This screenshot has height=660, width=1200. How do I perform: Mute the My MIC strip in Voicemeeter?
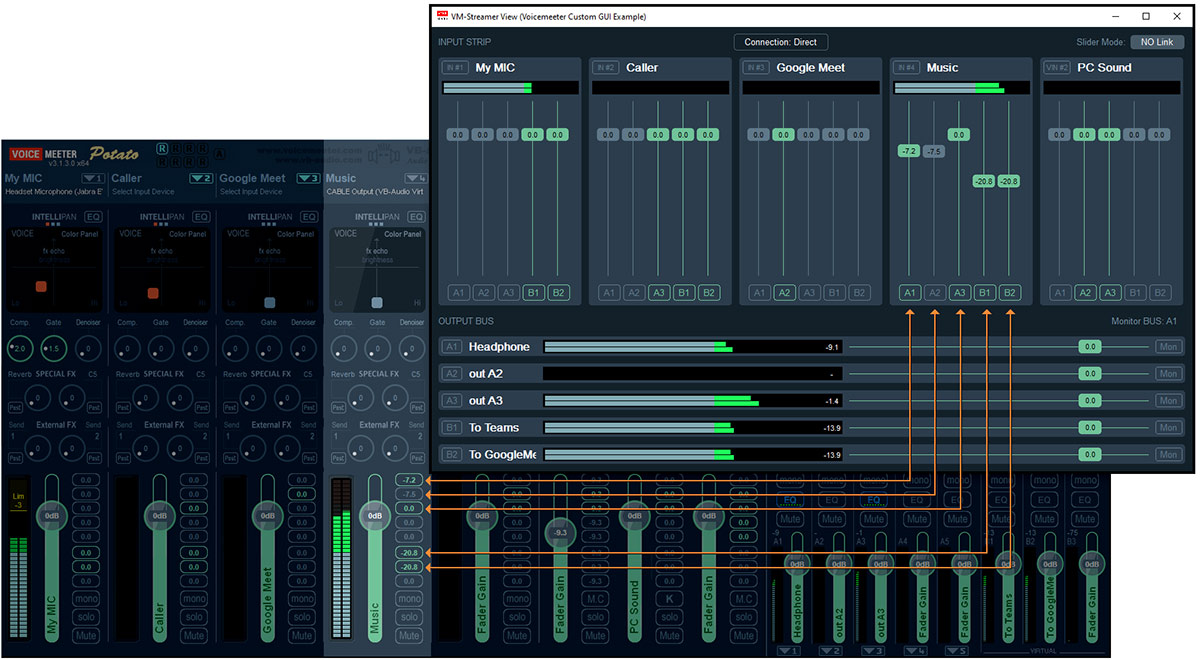pyautogui.click(x=86, y=636)
